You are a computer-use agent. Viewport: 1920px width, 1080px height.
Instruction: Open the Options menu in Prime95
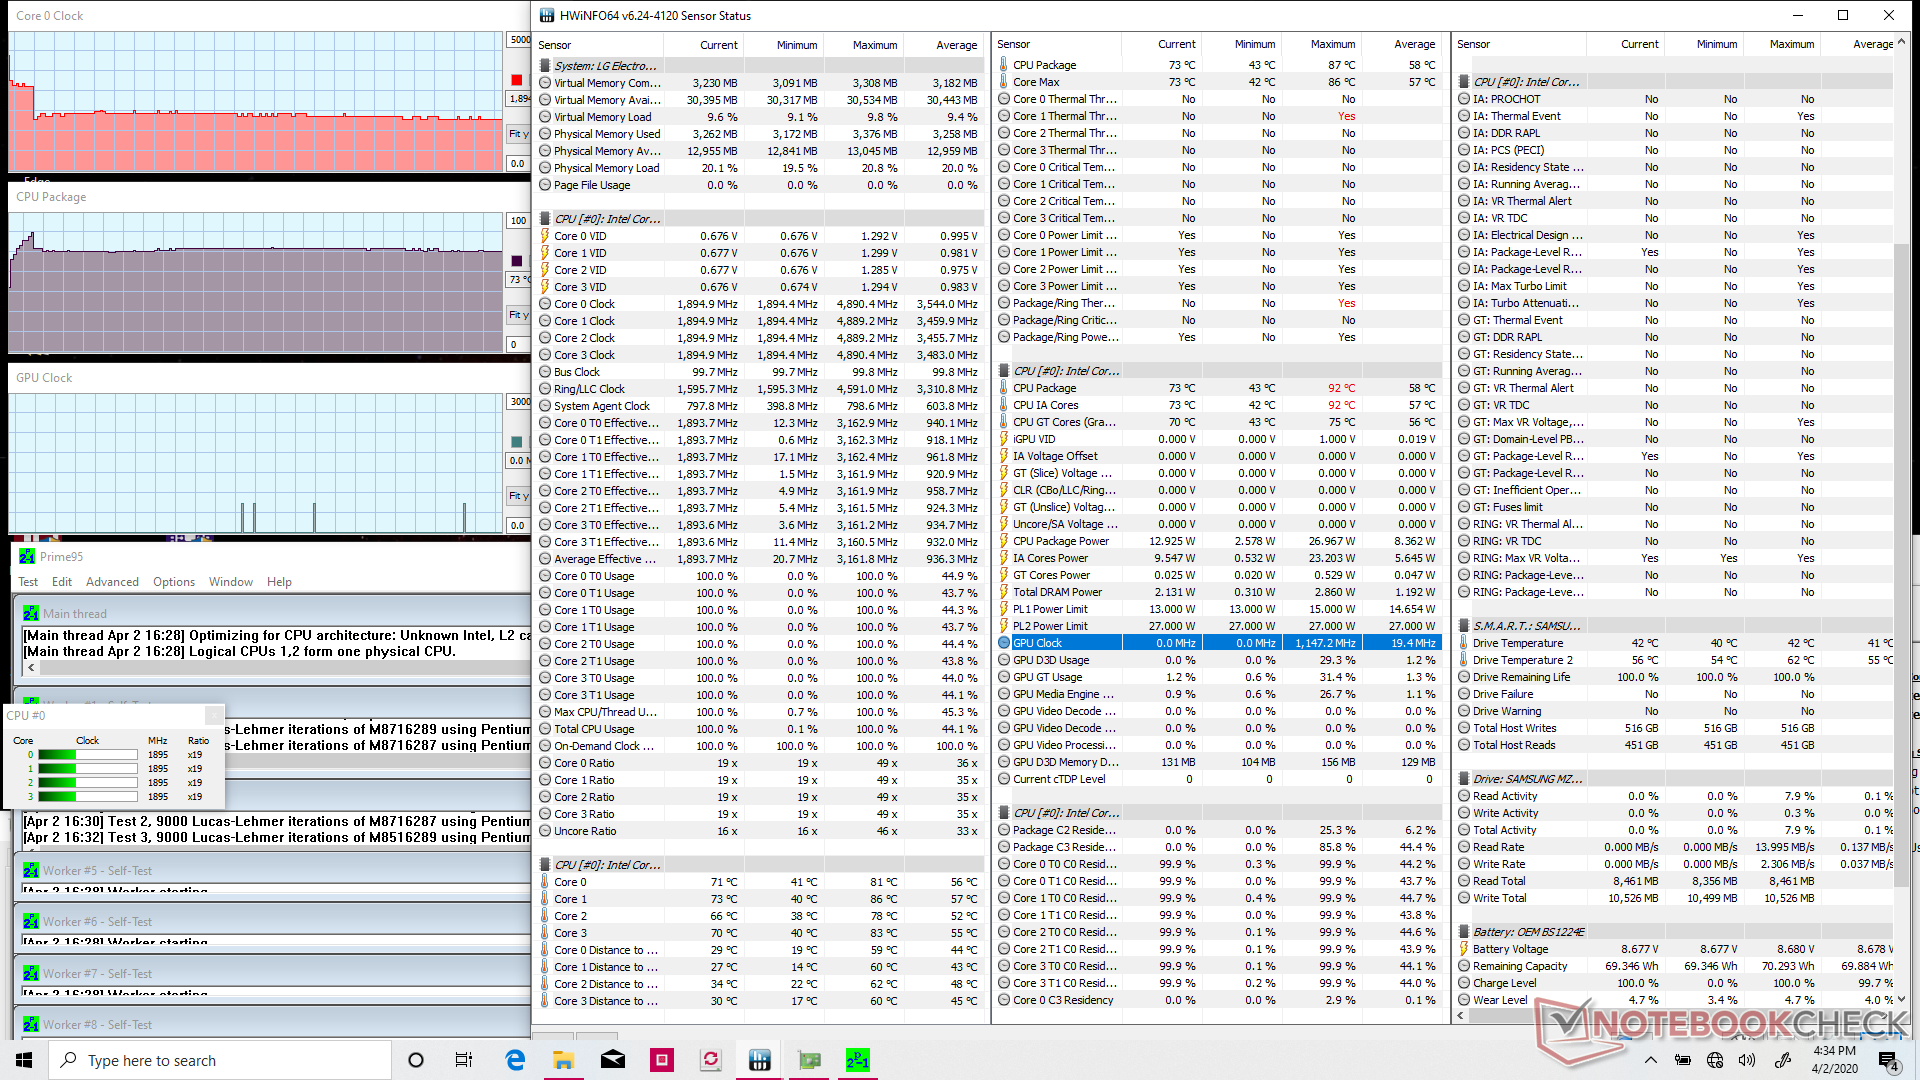174,582
